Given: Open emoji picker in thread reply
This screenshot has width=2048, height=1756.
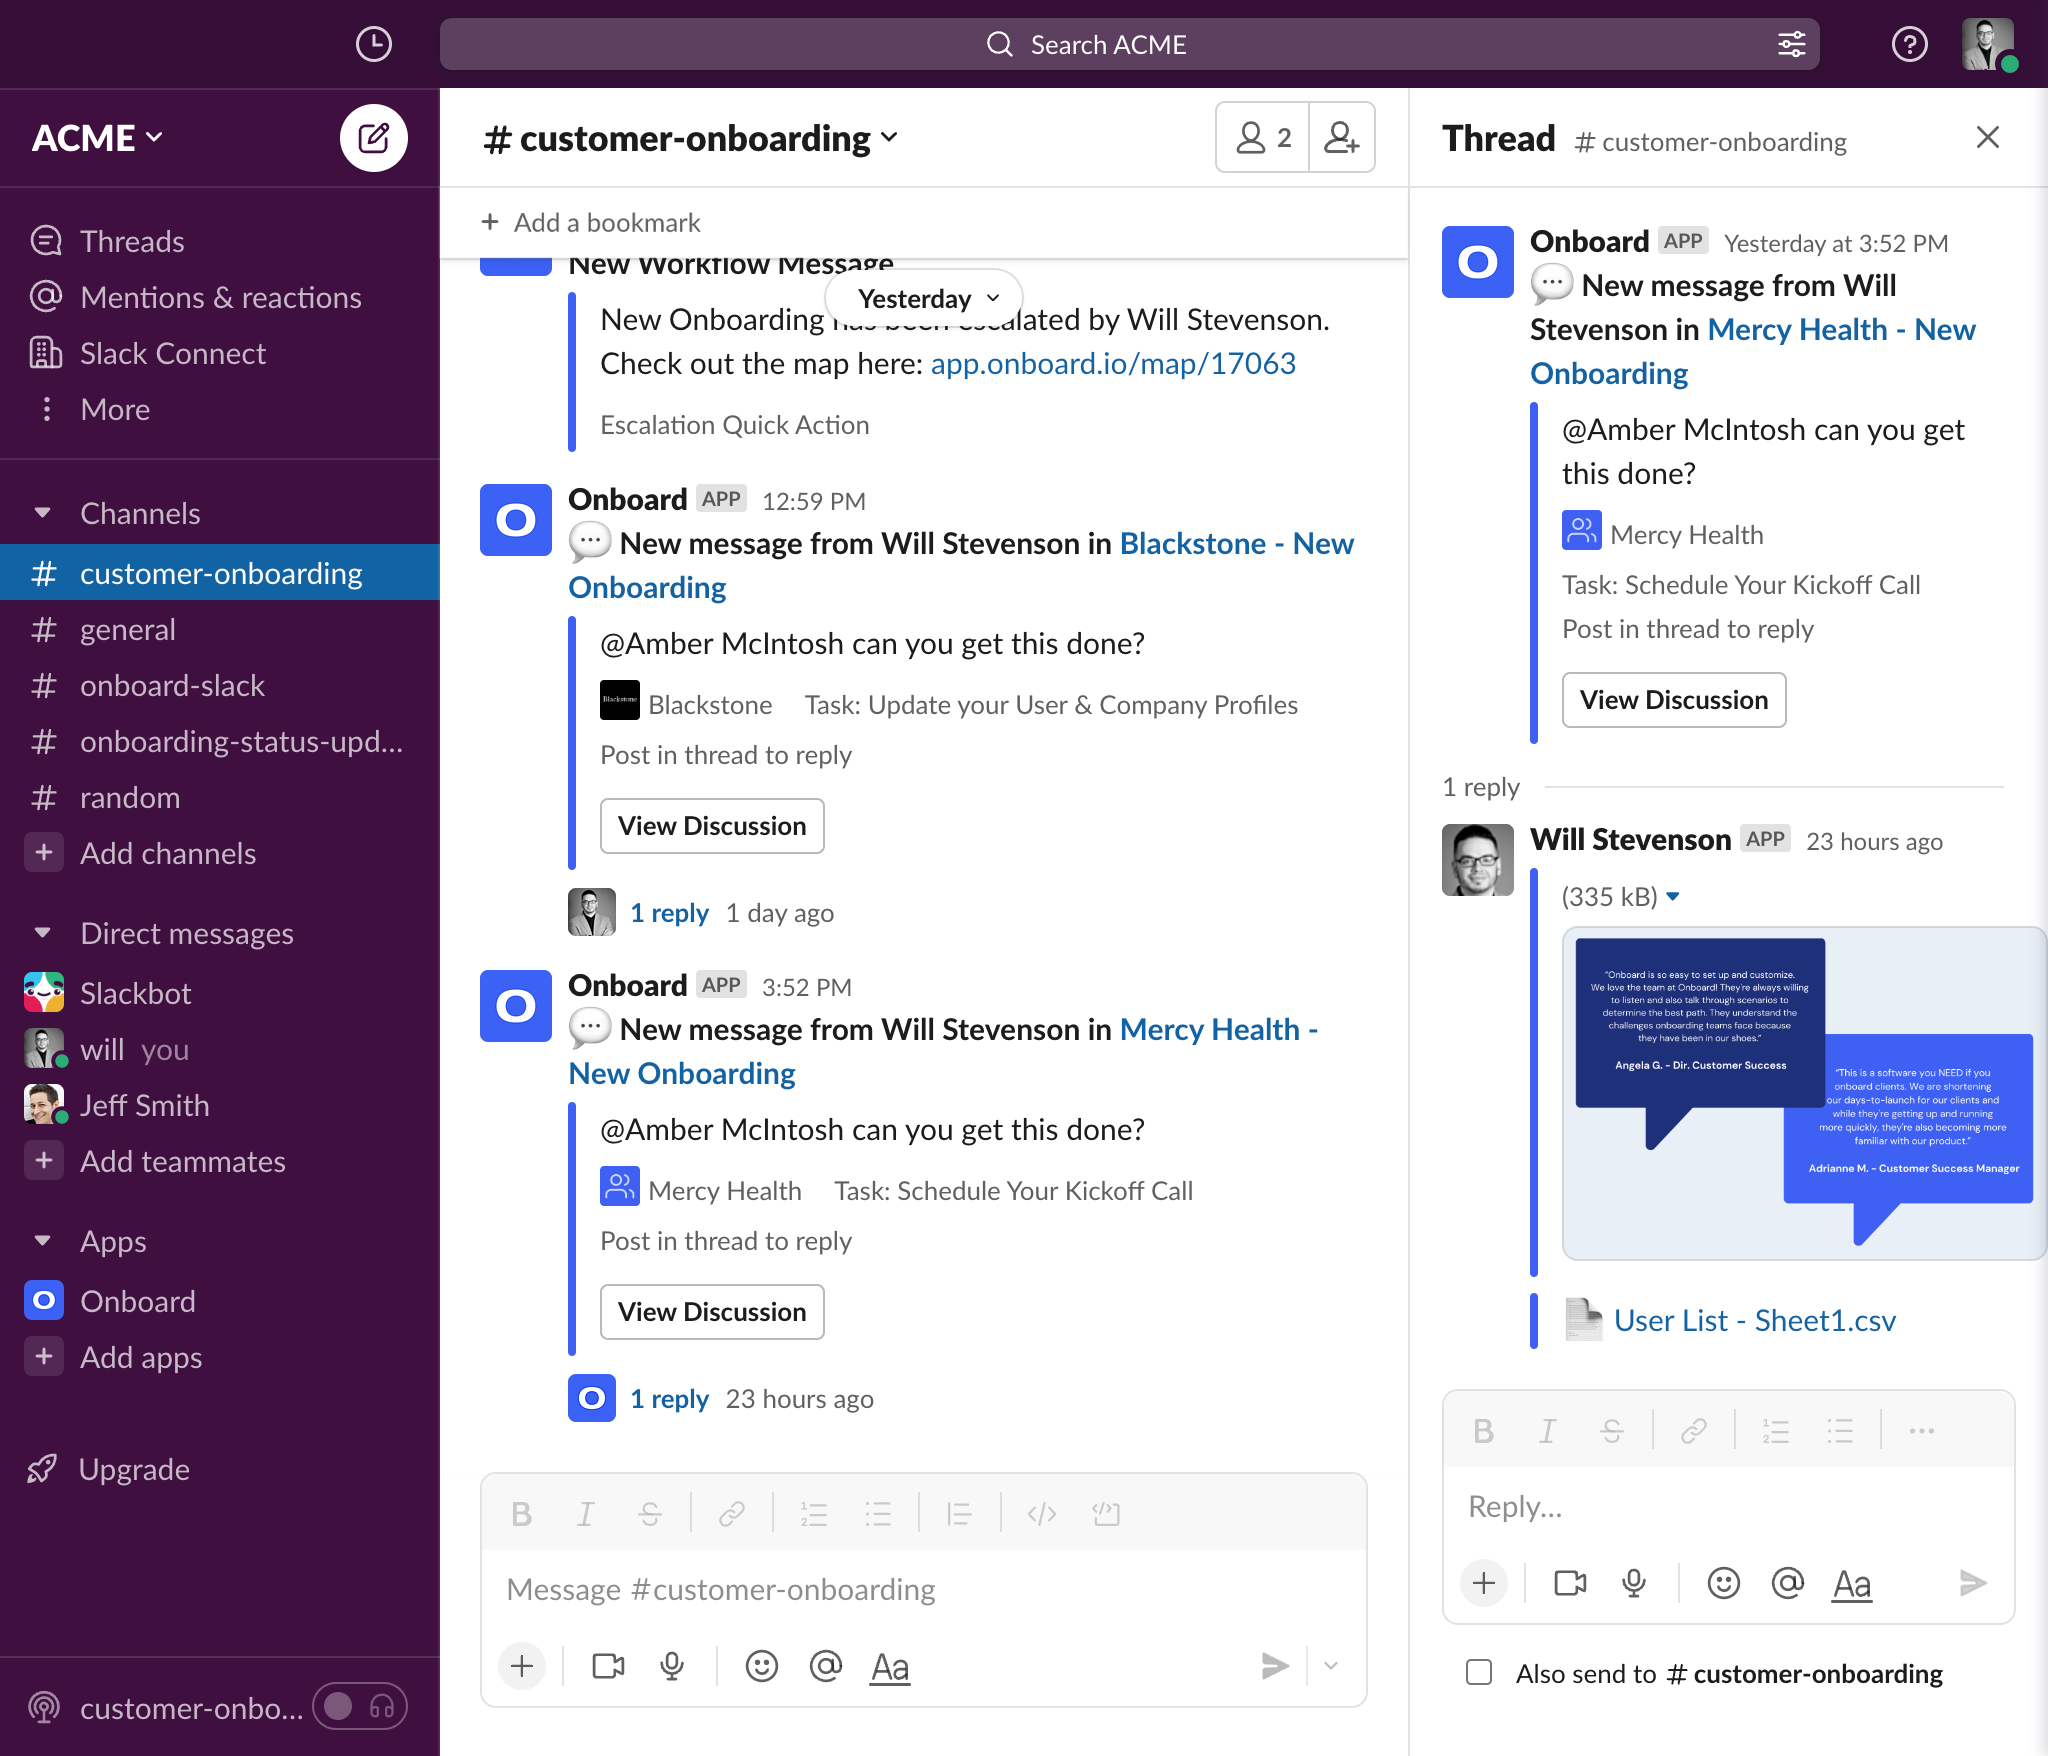Looking at the screenshot, I should tap(1724, 1583).
